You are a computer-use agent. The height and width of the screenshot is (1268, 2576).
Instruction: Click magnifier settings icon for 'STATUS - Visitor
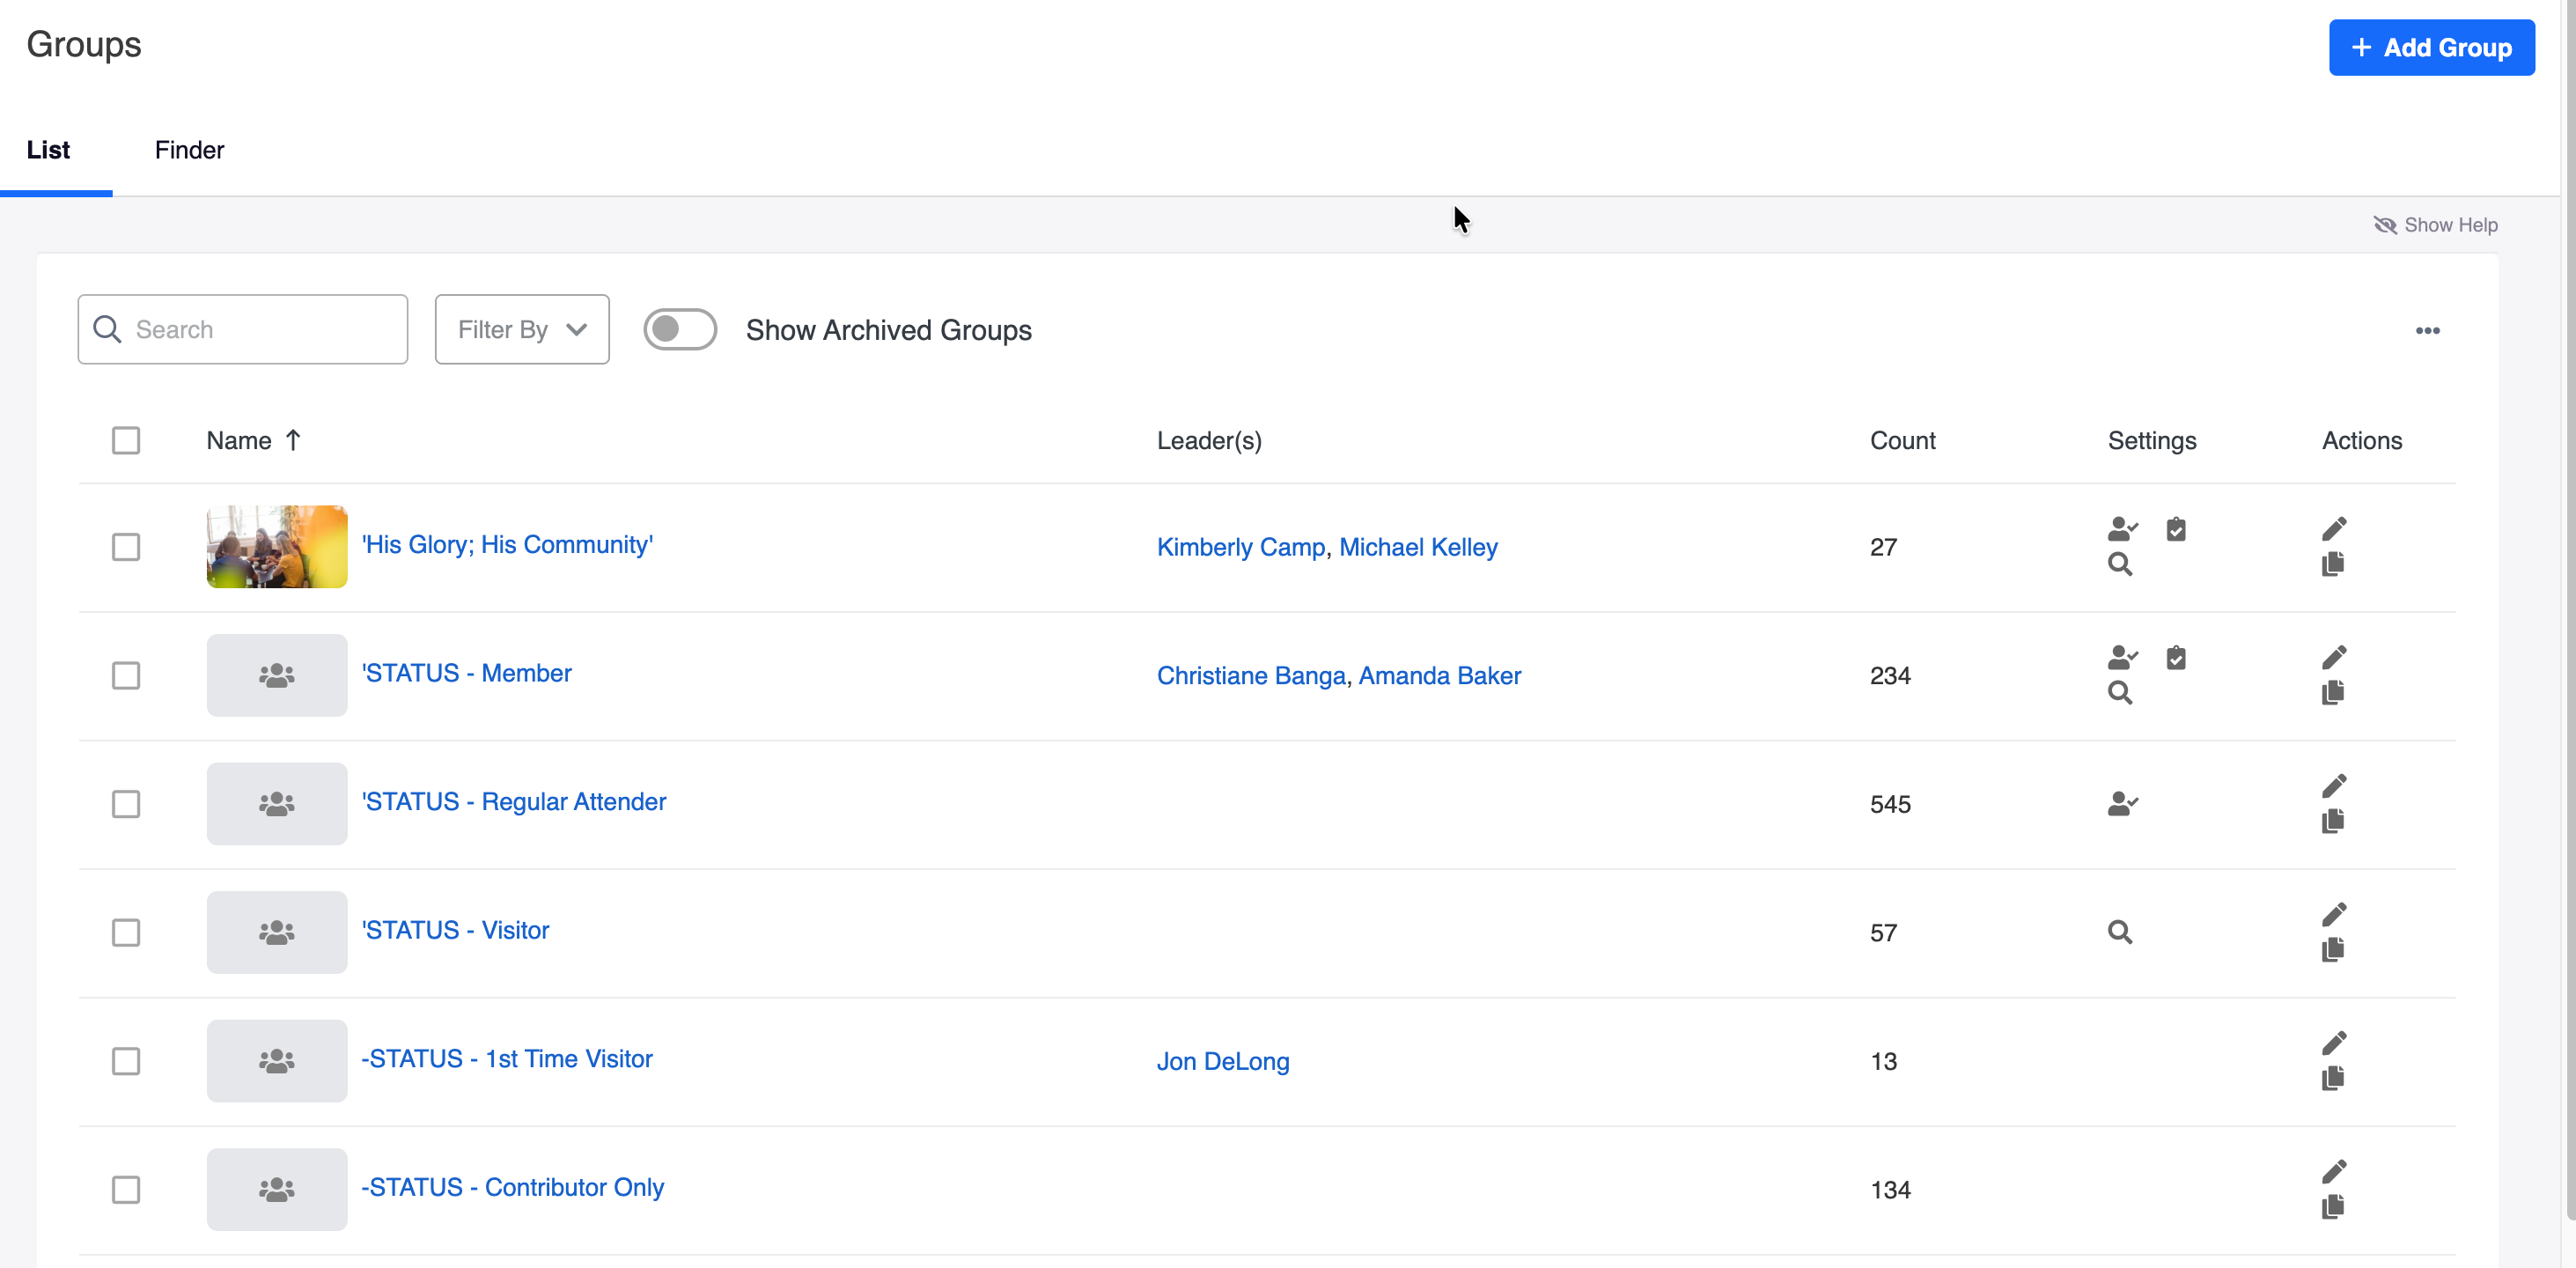coord(2119,932)
